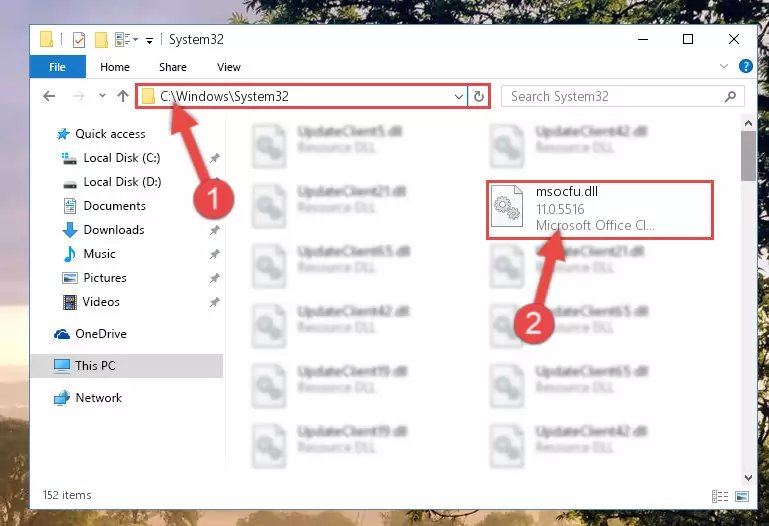Switch to Details view in the status bar

pos(719,497)
